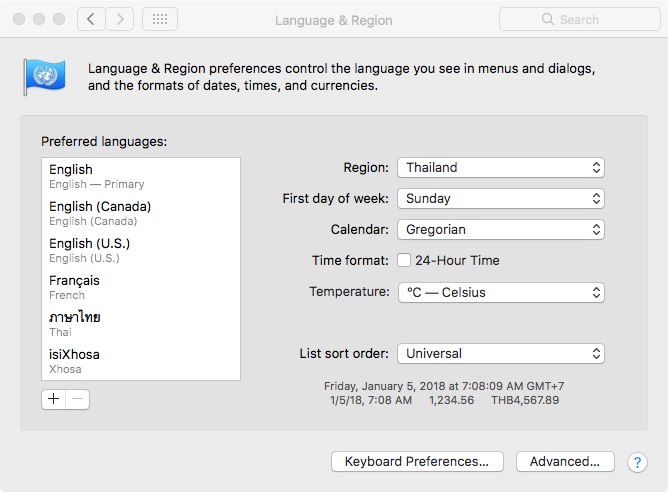Open the Calendar dropdown set to Gregorian

[500, 230]
